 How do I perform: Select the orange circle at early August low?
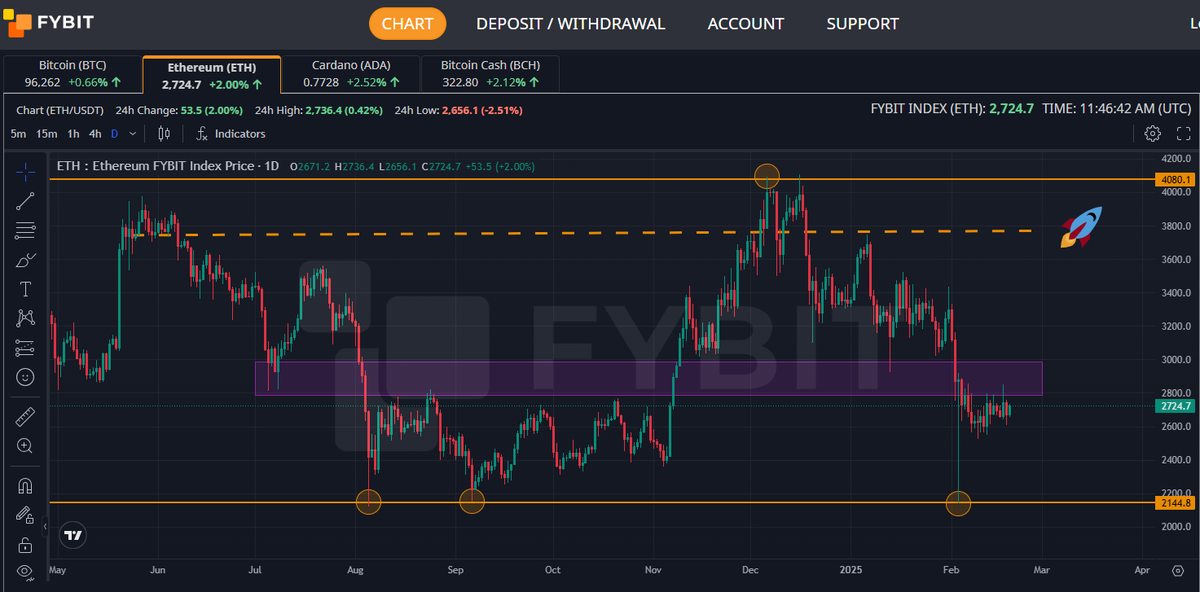coord(369,502)
